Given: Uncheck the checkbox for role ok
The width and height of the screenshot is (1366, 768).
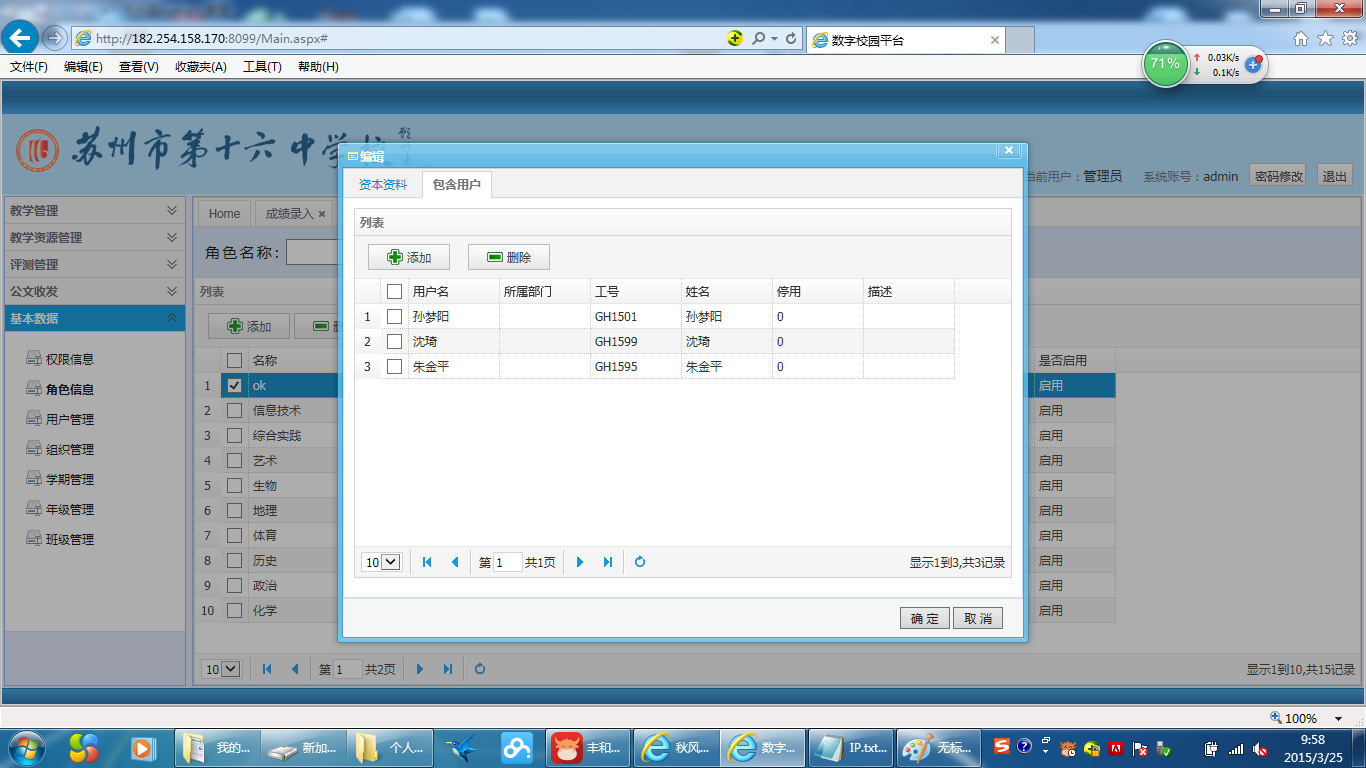Looking at the screenshot, I should pos(234,385).
